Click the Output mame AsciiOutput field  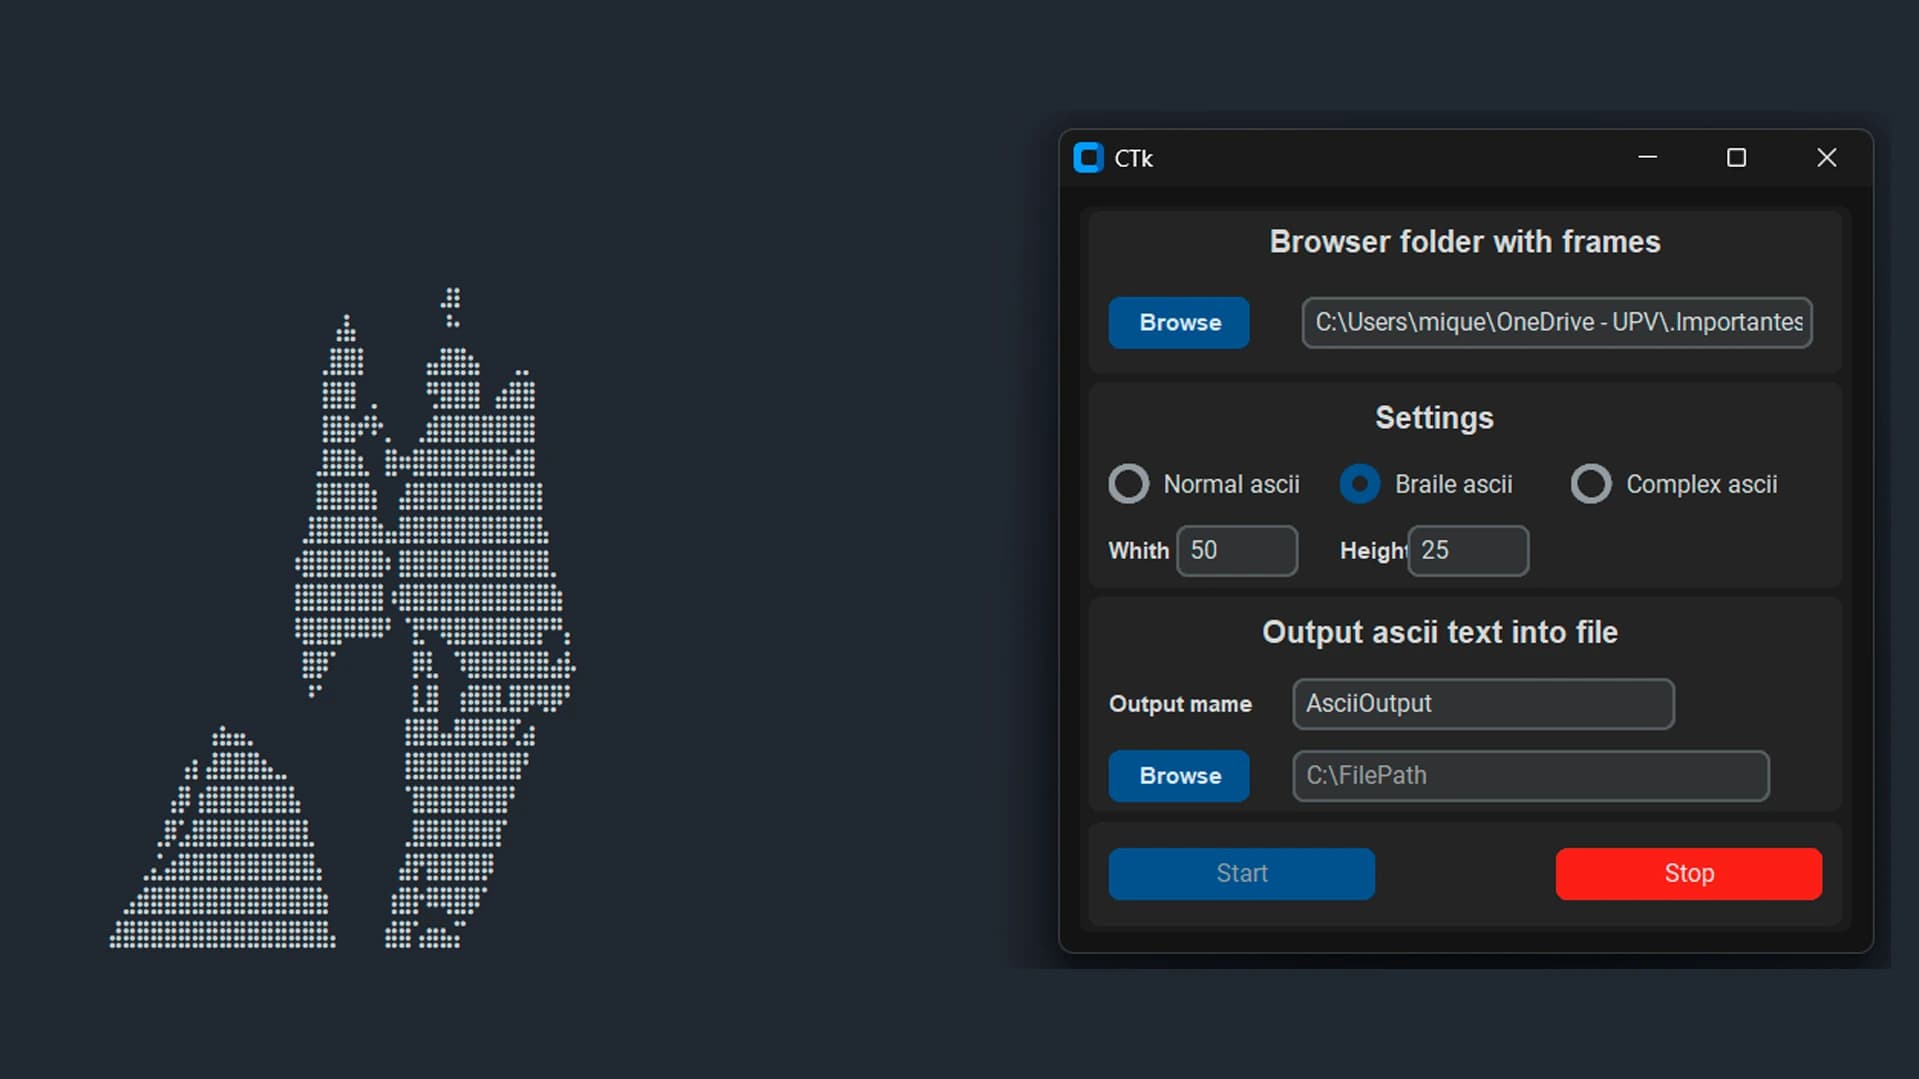(1483, 704)
